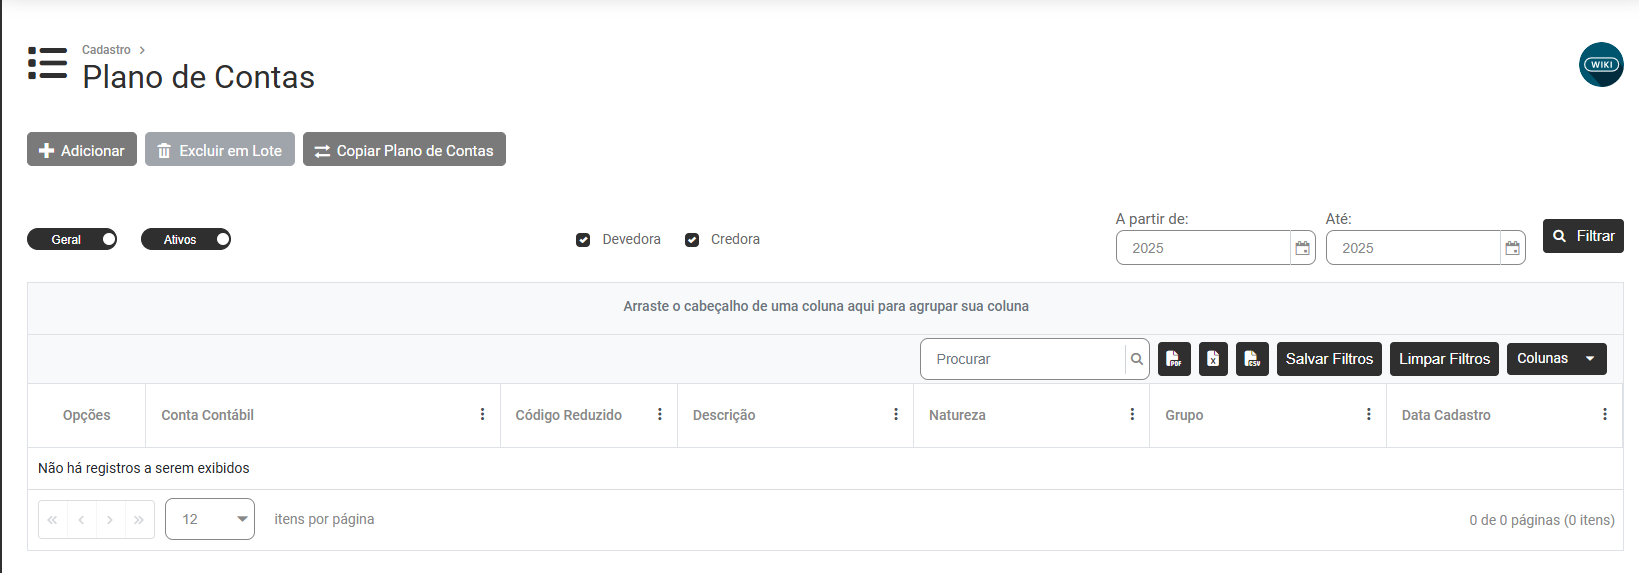Go to Cadastro breadcrumb

tap(106, 50)
